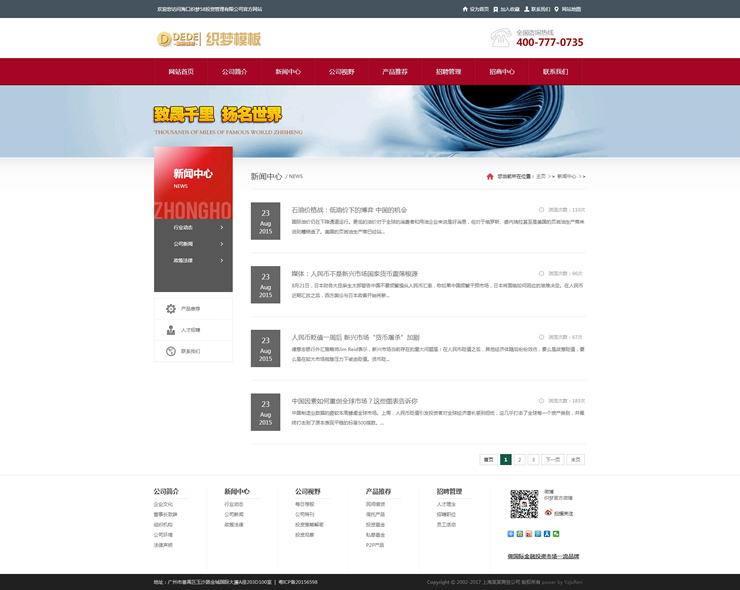This screenshot has height=590, width=740.
Task: Click the bookmark icon for 加入收藏
Action: pos(494,9)
